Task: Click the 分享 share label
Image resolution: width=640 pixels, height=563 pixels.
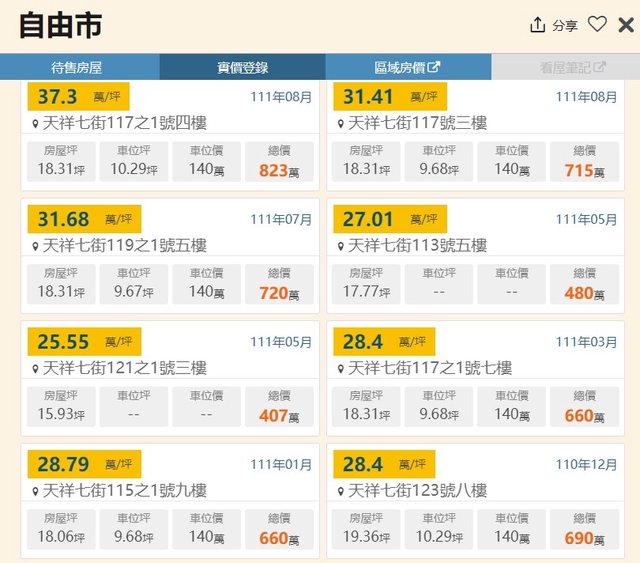Action: coord(565,26)
